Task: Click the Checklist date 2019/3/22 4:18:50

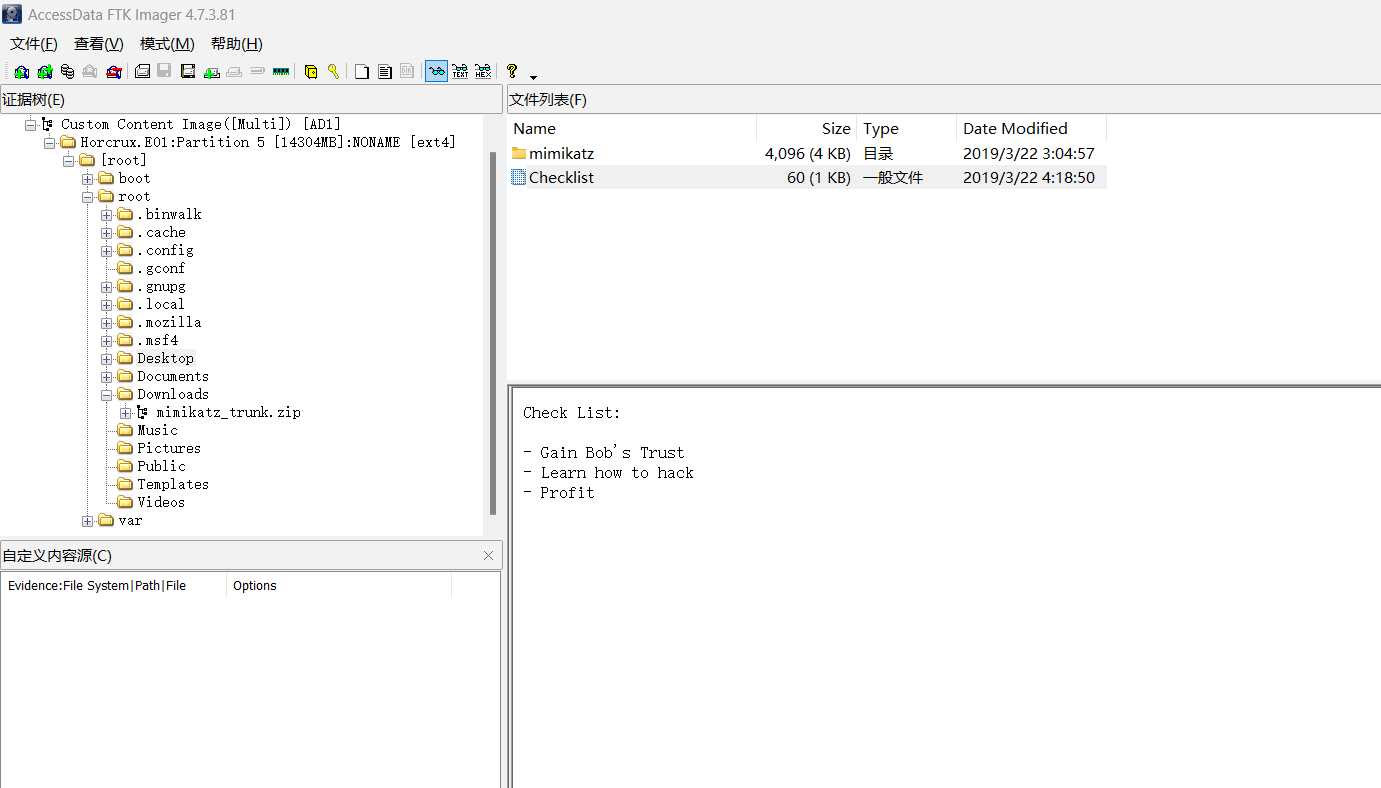Action: (1028, 178)
